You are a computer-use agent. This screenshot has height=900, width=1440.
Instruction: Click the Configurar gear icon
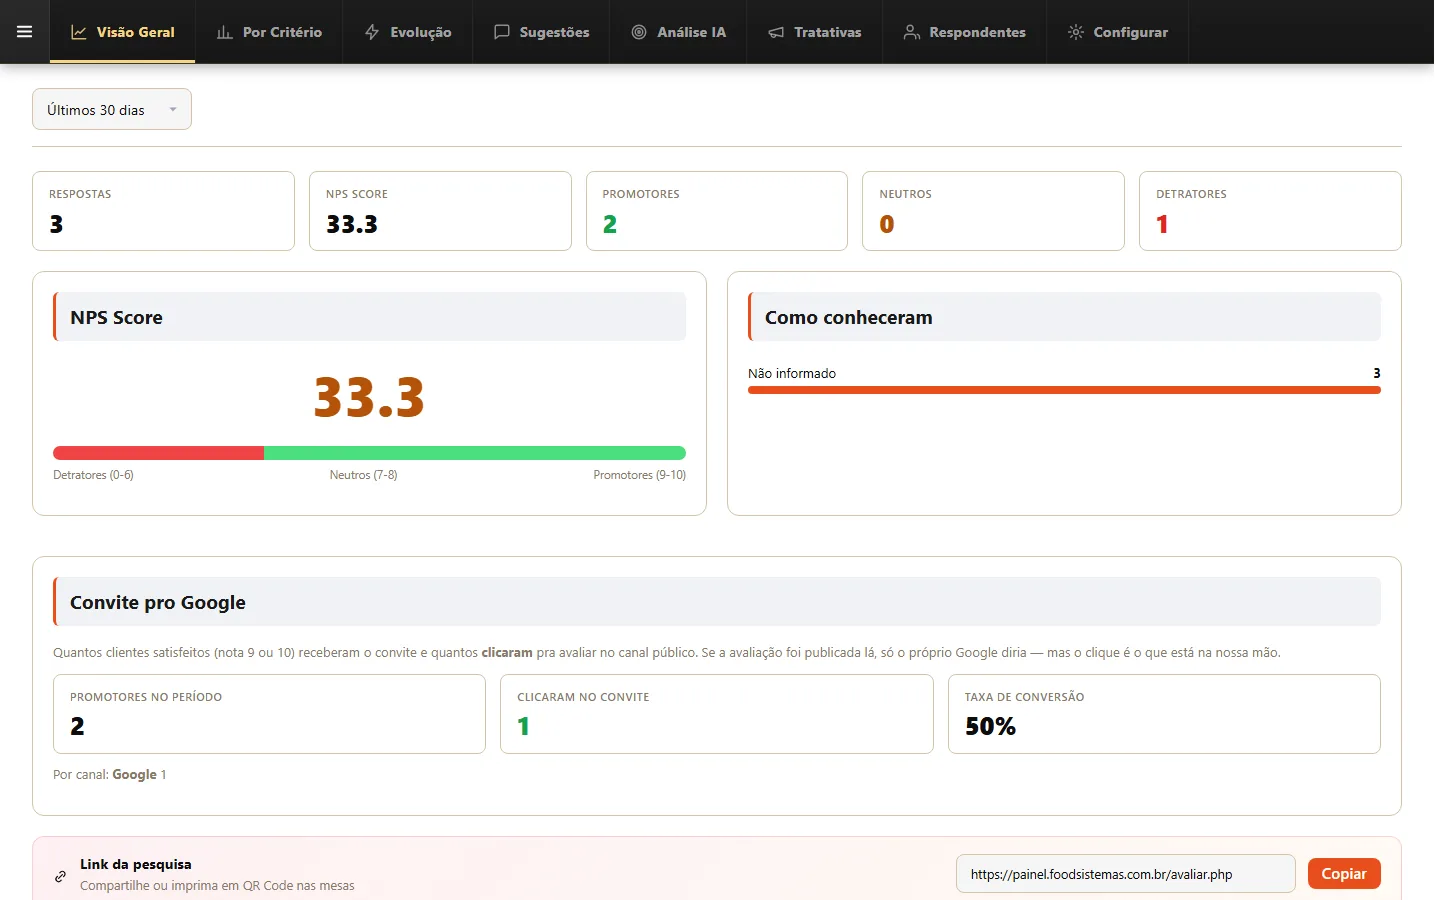(x=1076, y=32)
